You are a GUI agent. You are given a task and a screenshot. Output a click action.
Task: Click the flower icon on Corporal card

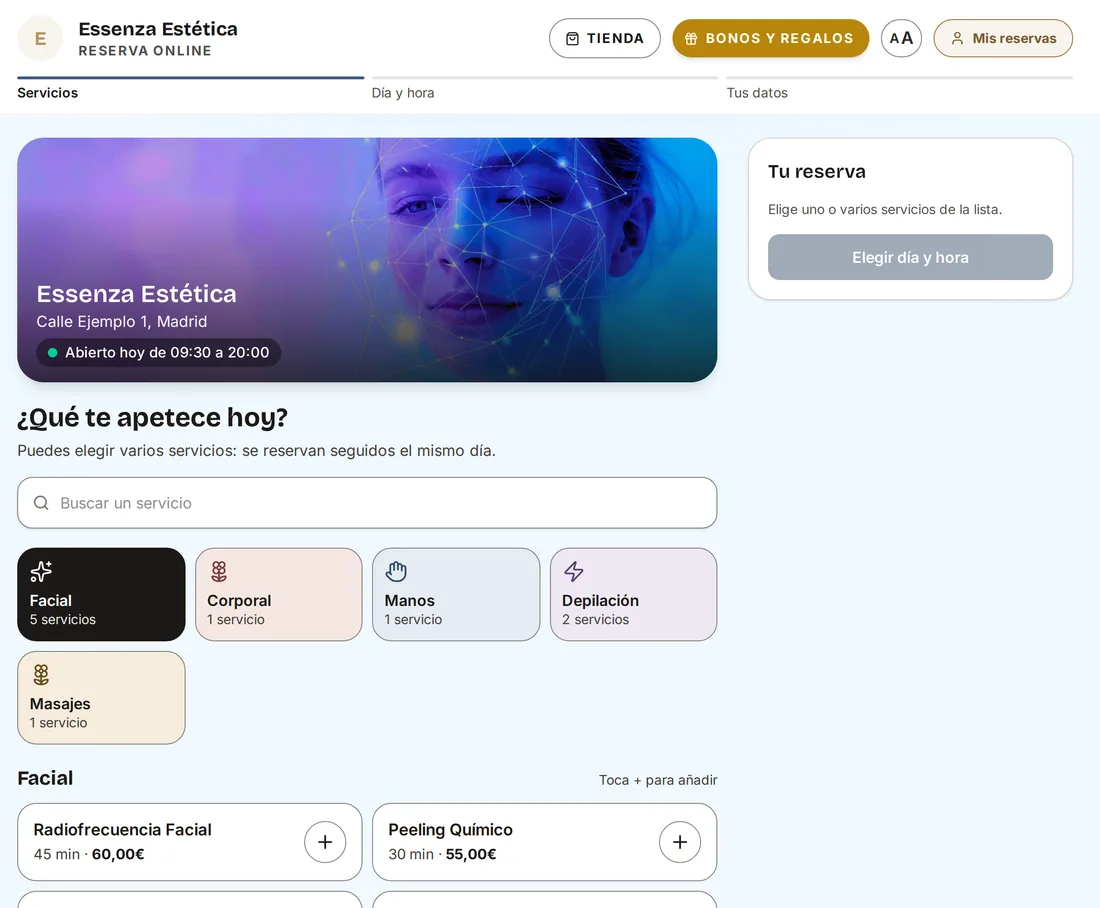219,571
